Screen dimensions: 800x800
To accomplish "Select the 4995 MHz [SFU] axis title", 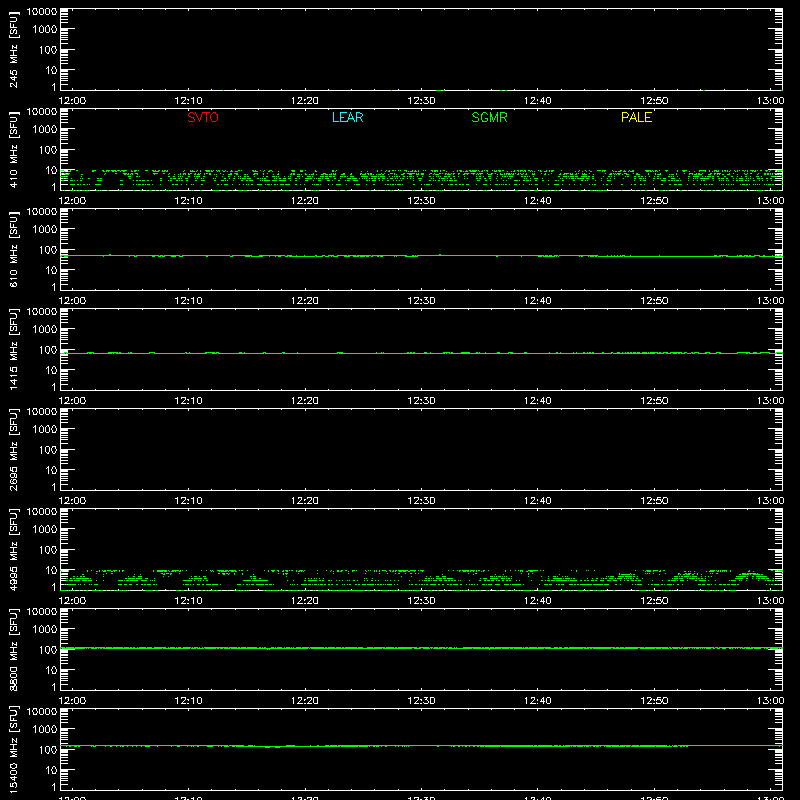I will pos(14,550).
